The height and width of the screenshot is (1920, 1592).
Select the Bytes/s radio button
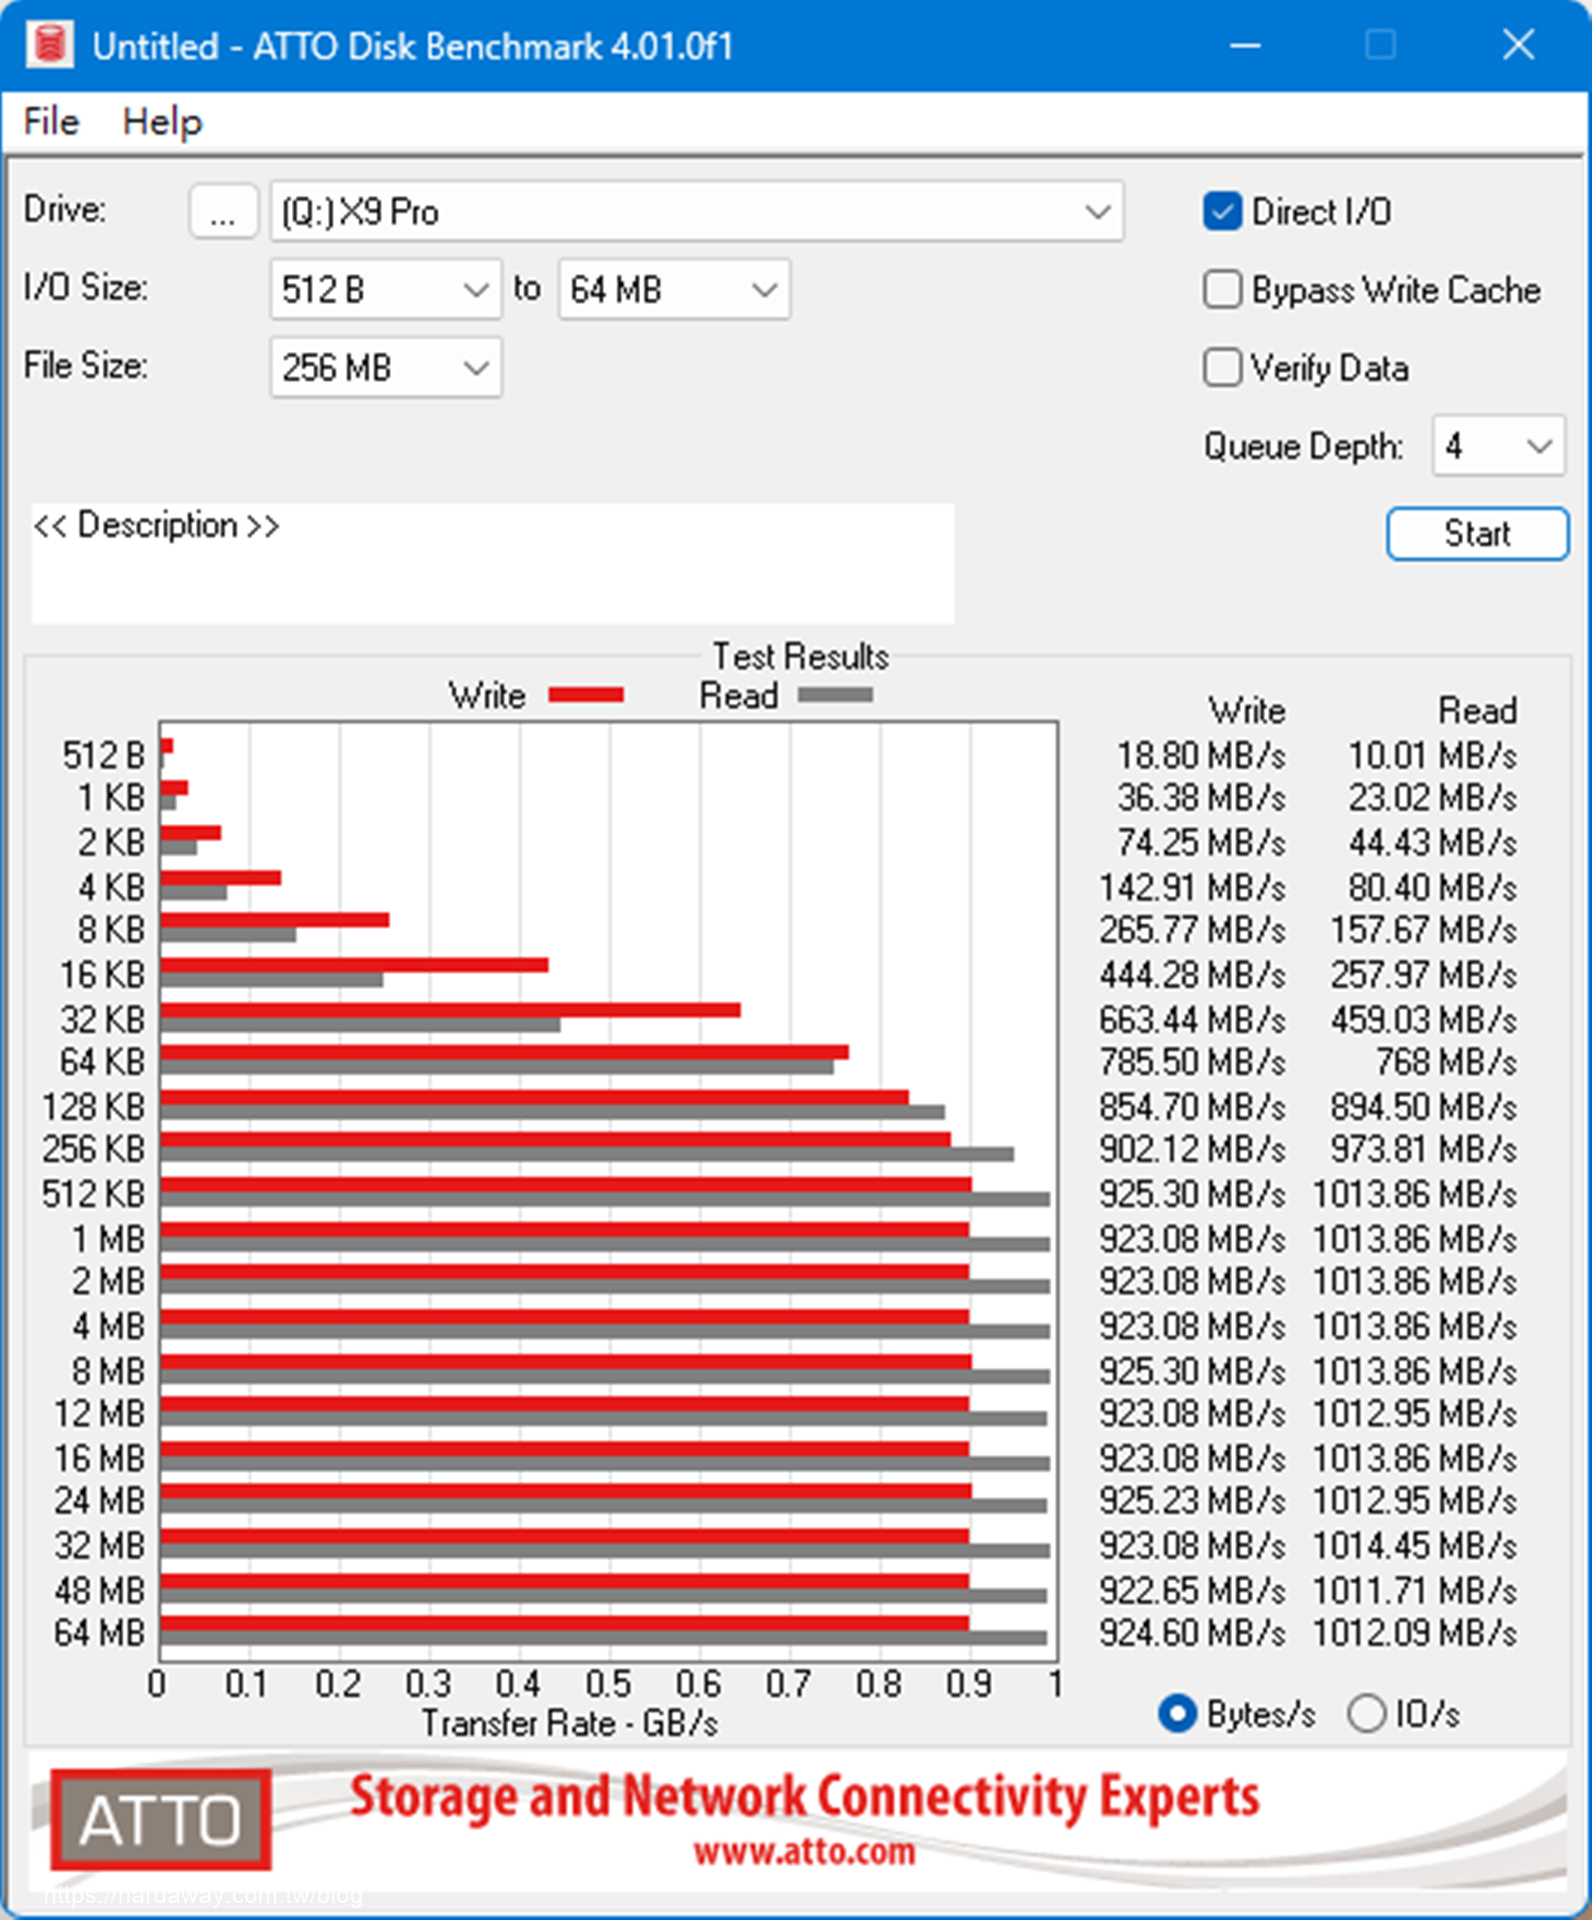tap(1177, 1714)
